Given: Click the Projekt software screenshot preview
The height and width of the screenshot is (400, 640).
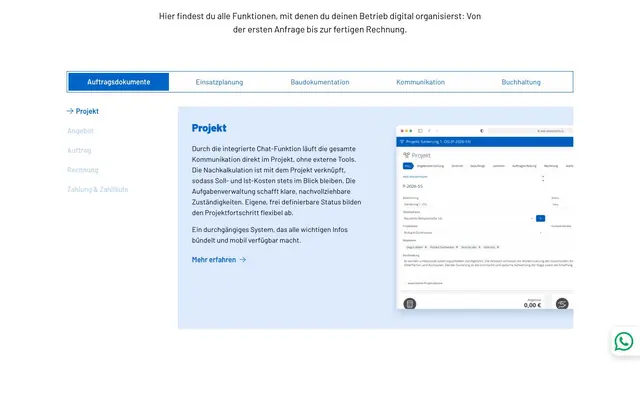Looking at the screenshot, I should (484, 217).
